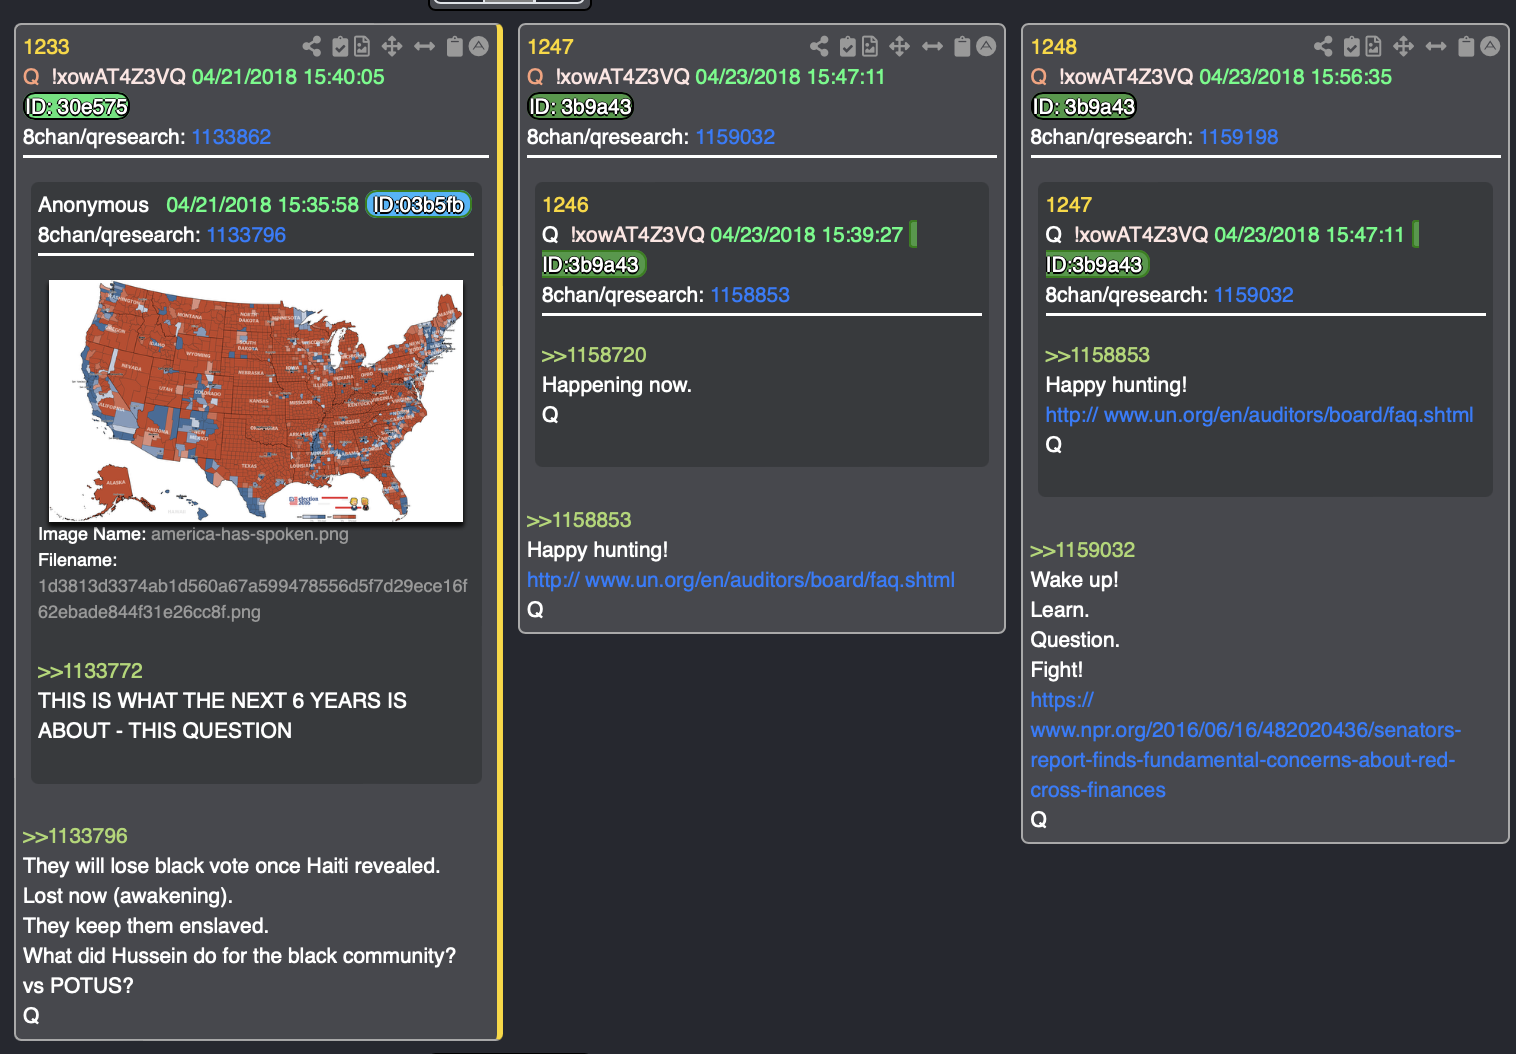Click share icon on post 1247
Viewport: 1516px width, 1054px height.
coord(819,46)
